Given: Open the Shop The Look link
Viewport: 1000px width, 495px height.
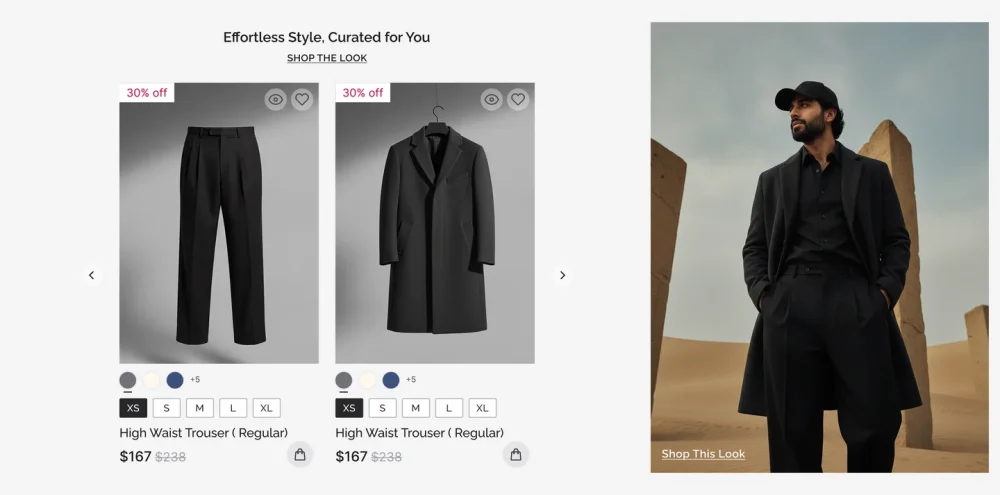Looking at the screenshot, I should tap(327, 58).
